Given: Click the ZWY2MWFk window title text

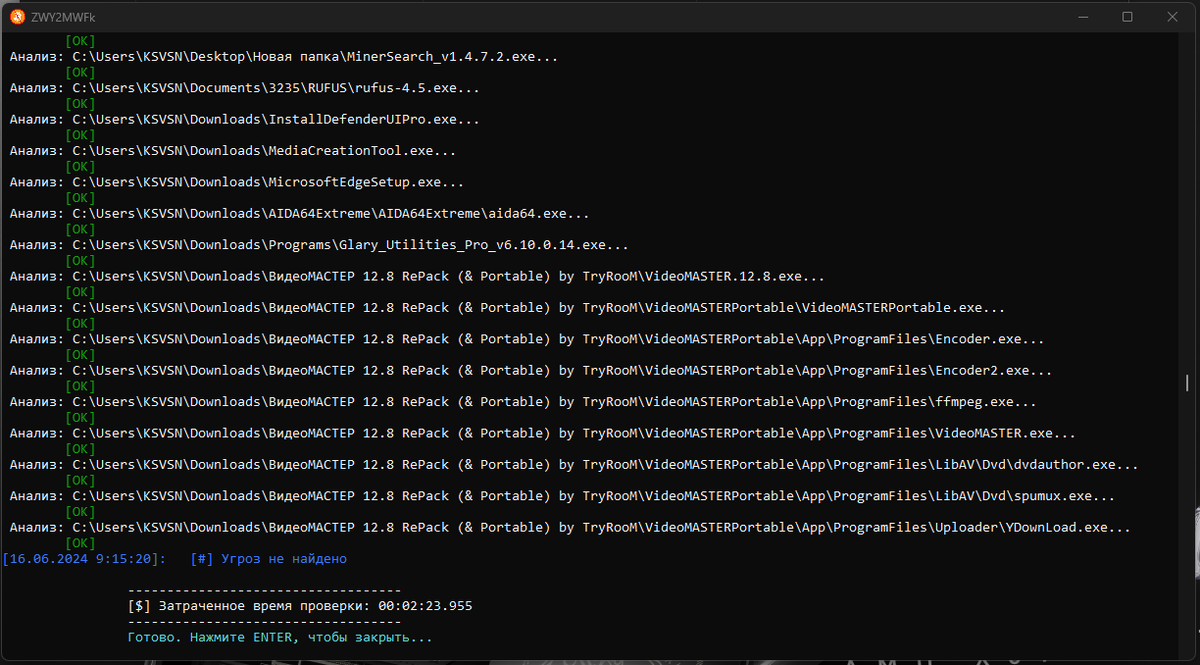Looking at the screenshot, I should pos(64,16).
